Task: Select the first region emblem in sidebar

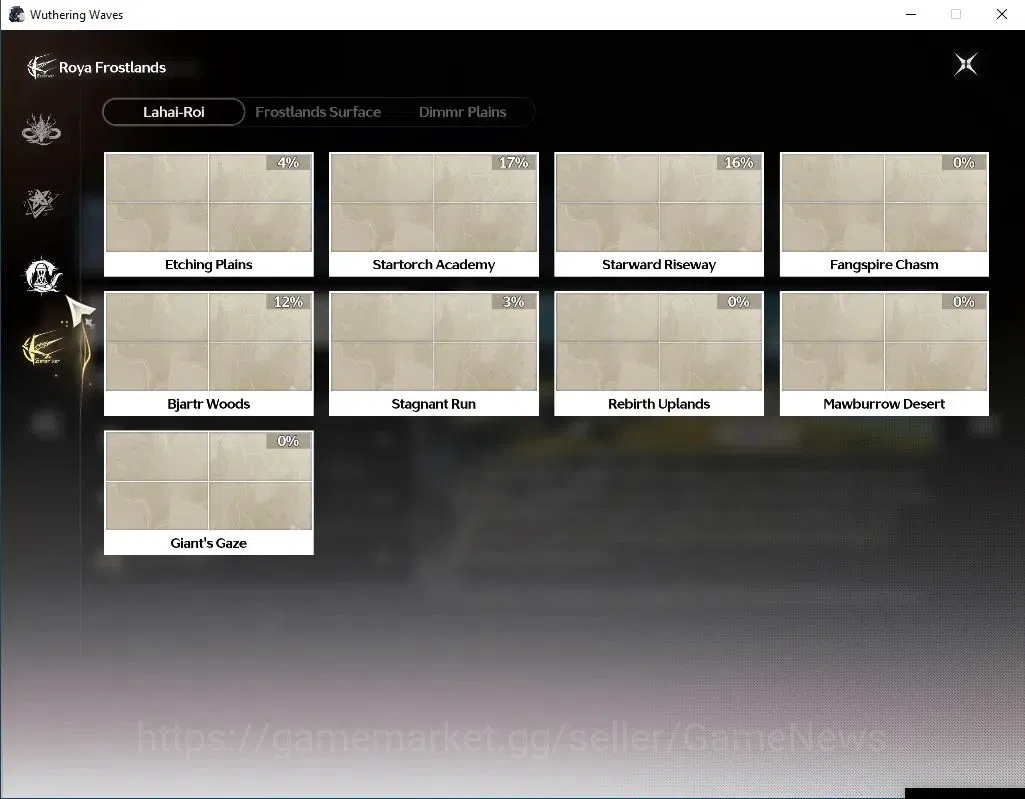Action: point(41,129)
